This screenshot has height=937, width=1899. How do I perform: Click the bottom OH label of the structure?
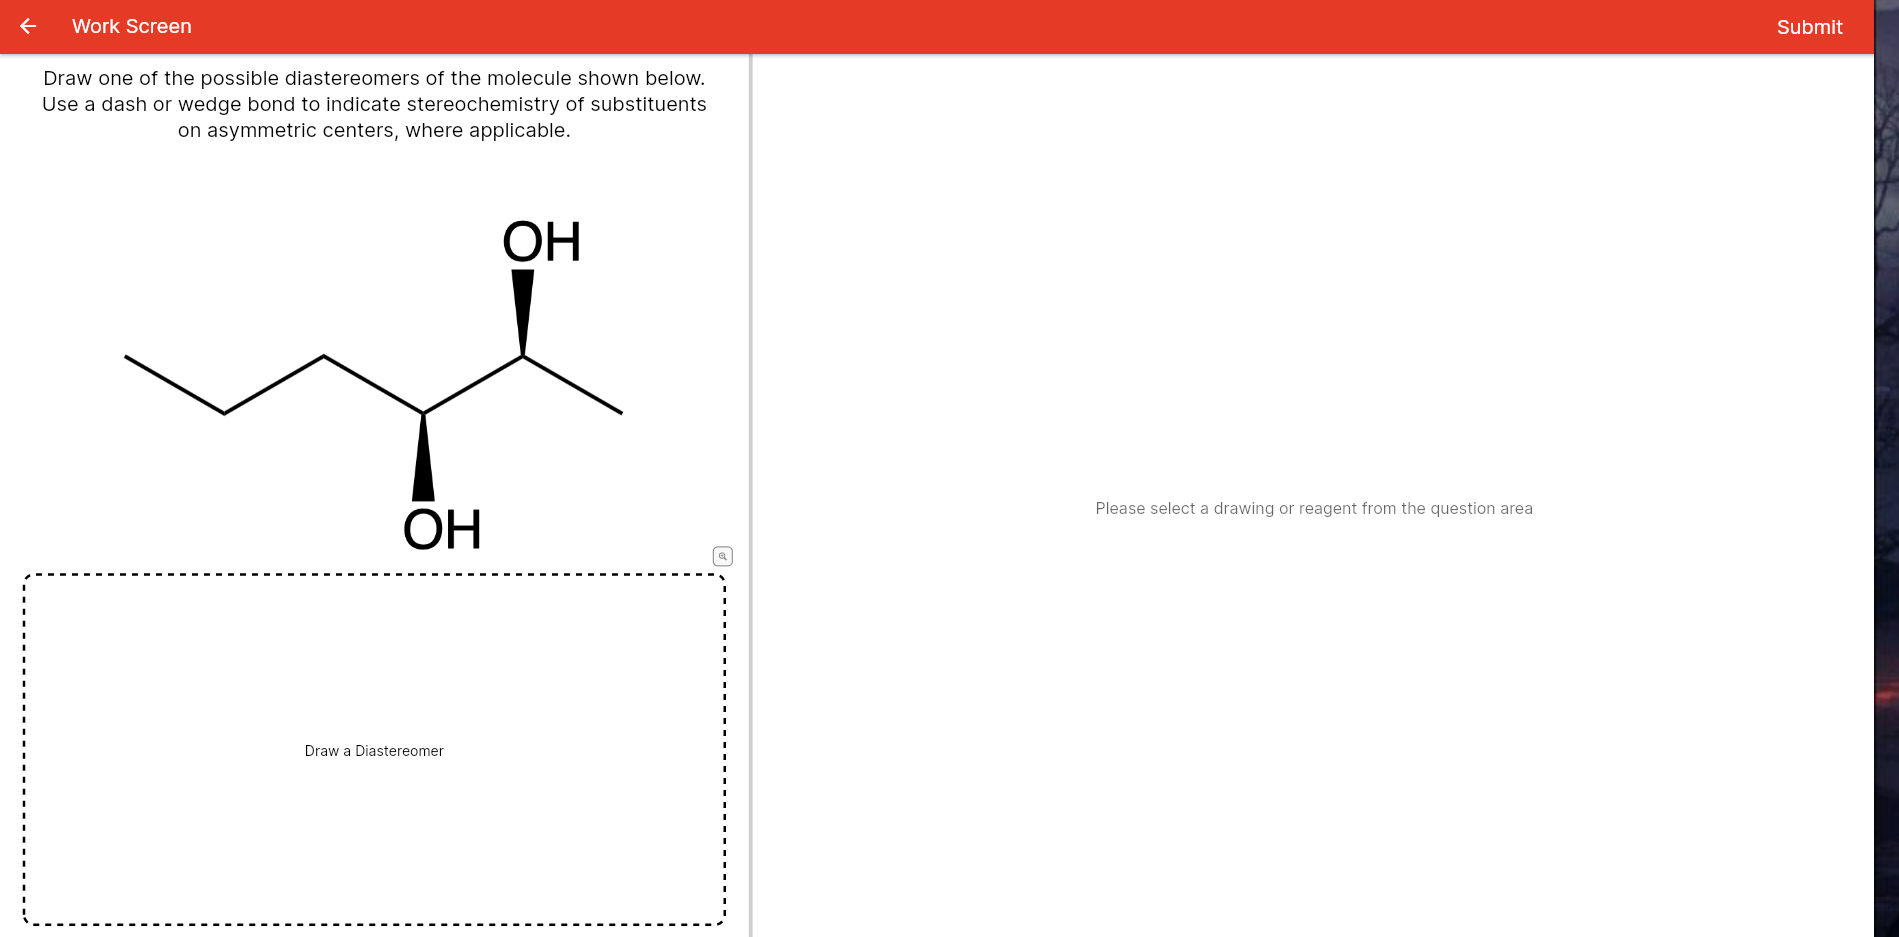click(x=443, y=528)
